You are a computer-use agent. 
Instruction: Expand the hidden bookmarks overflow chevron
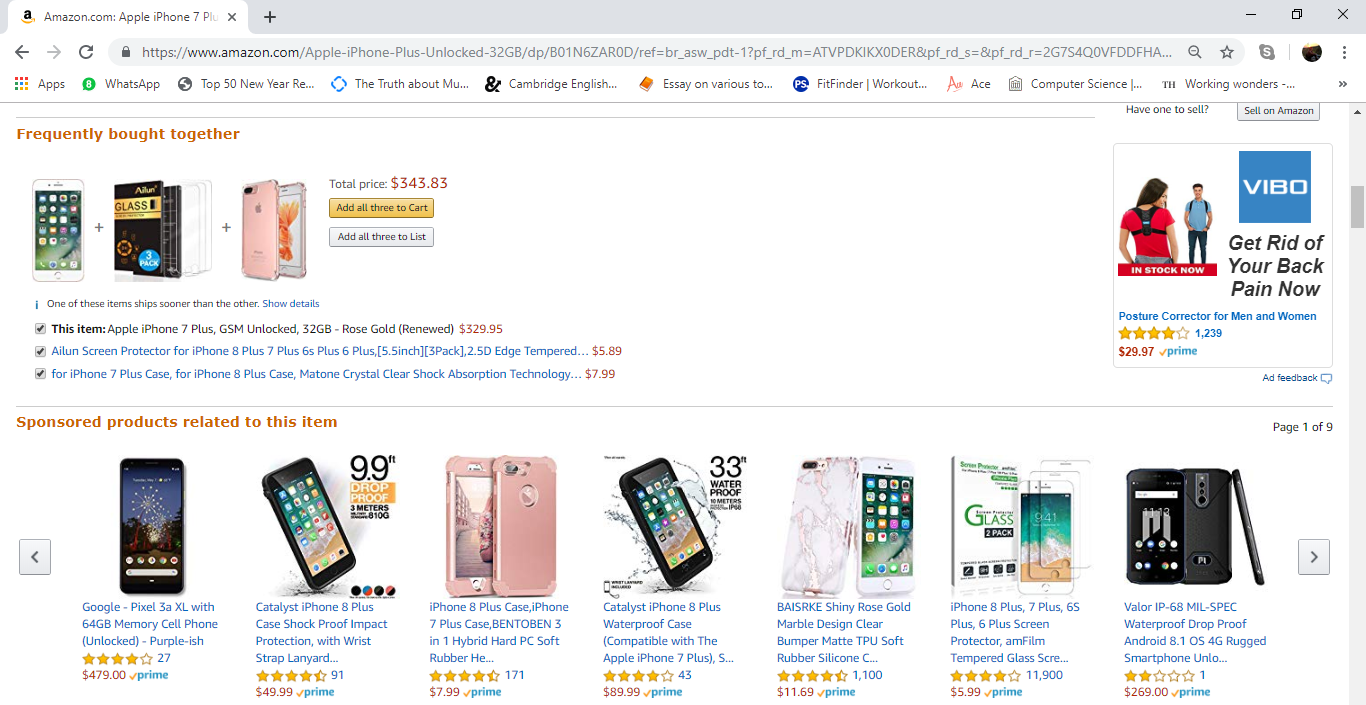point(1342,84)
